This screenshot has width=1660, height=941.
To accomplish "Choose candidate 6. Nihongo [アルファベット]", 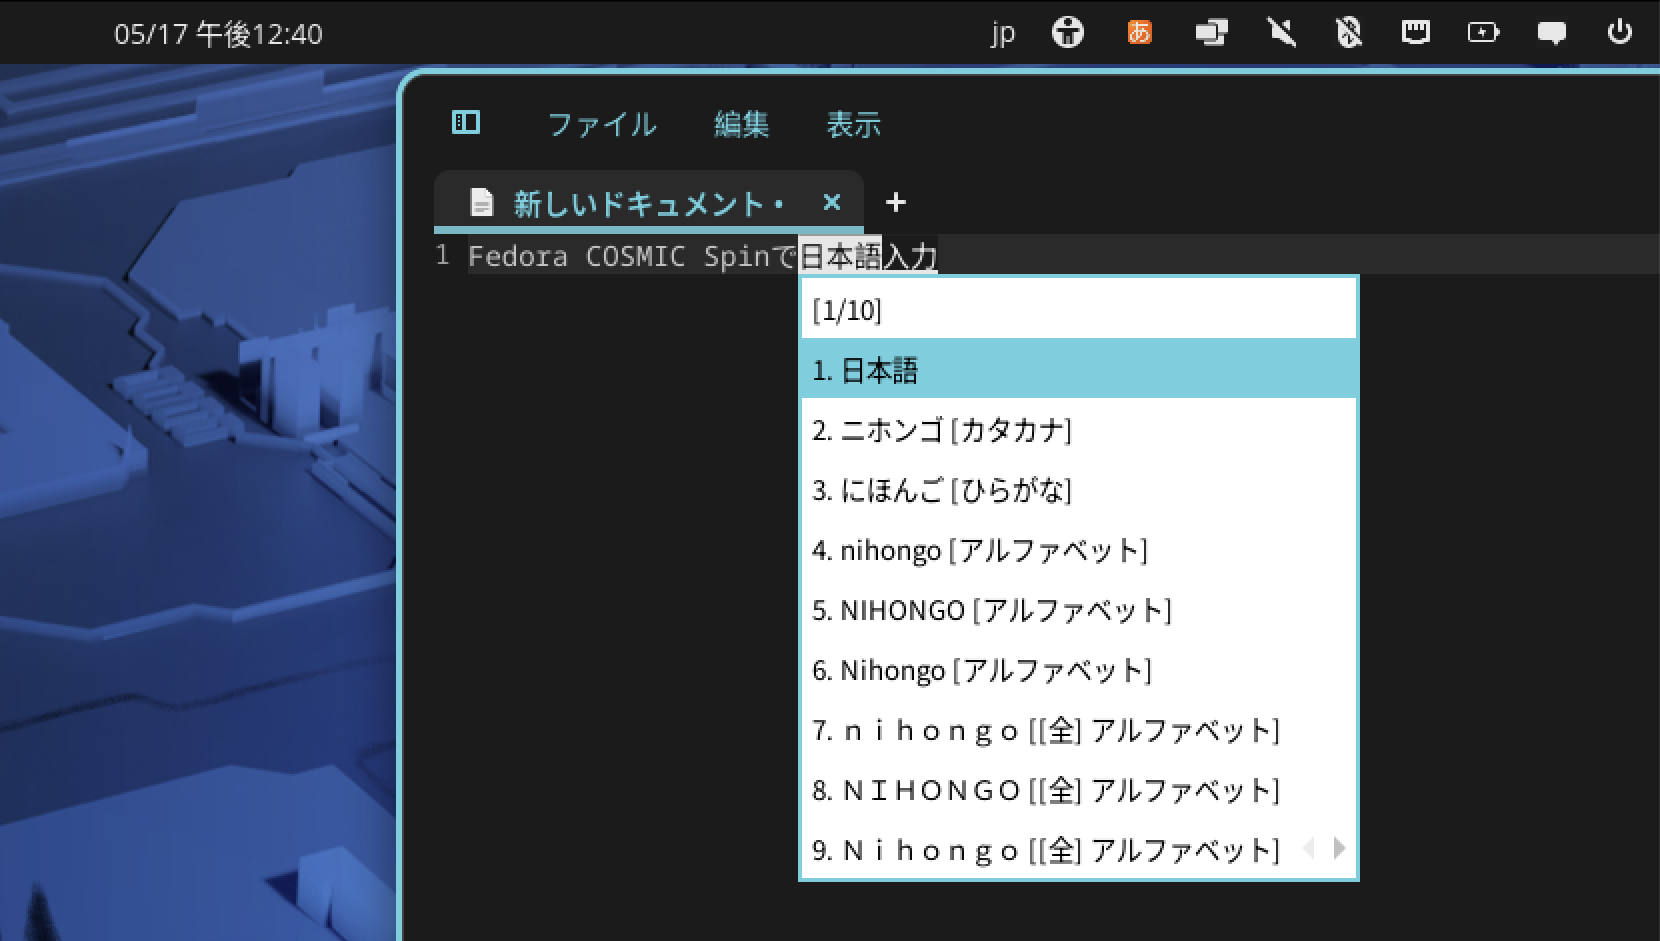I will pos(1079,670).
